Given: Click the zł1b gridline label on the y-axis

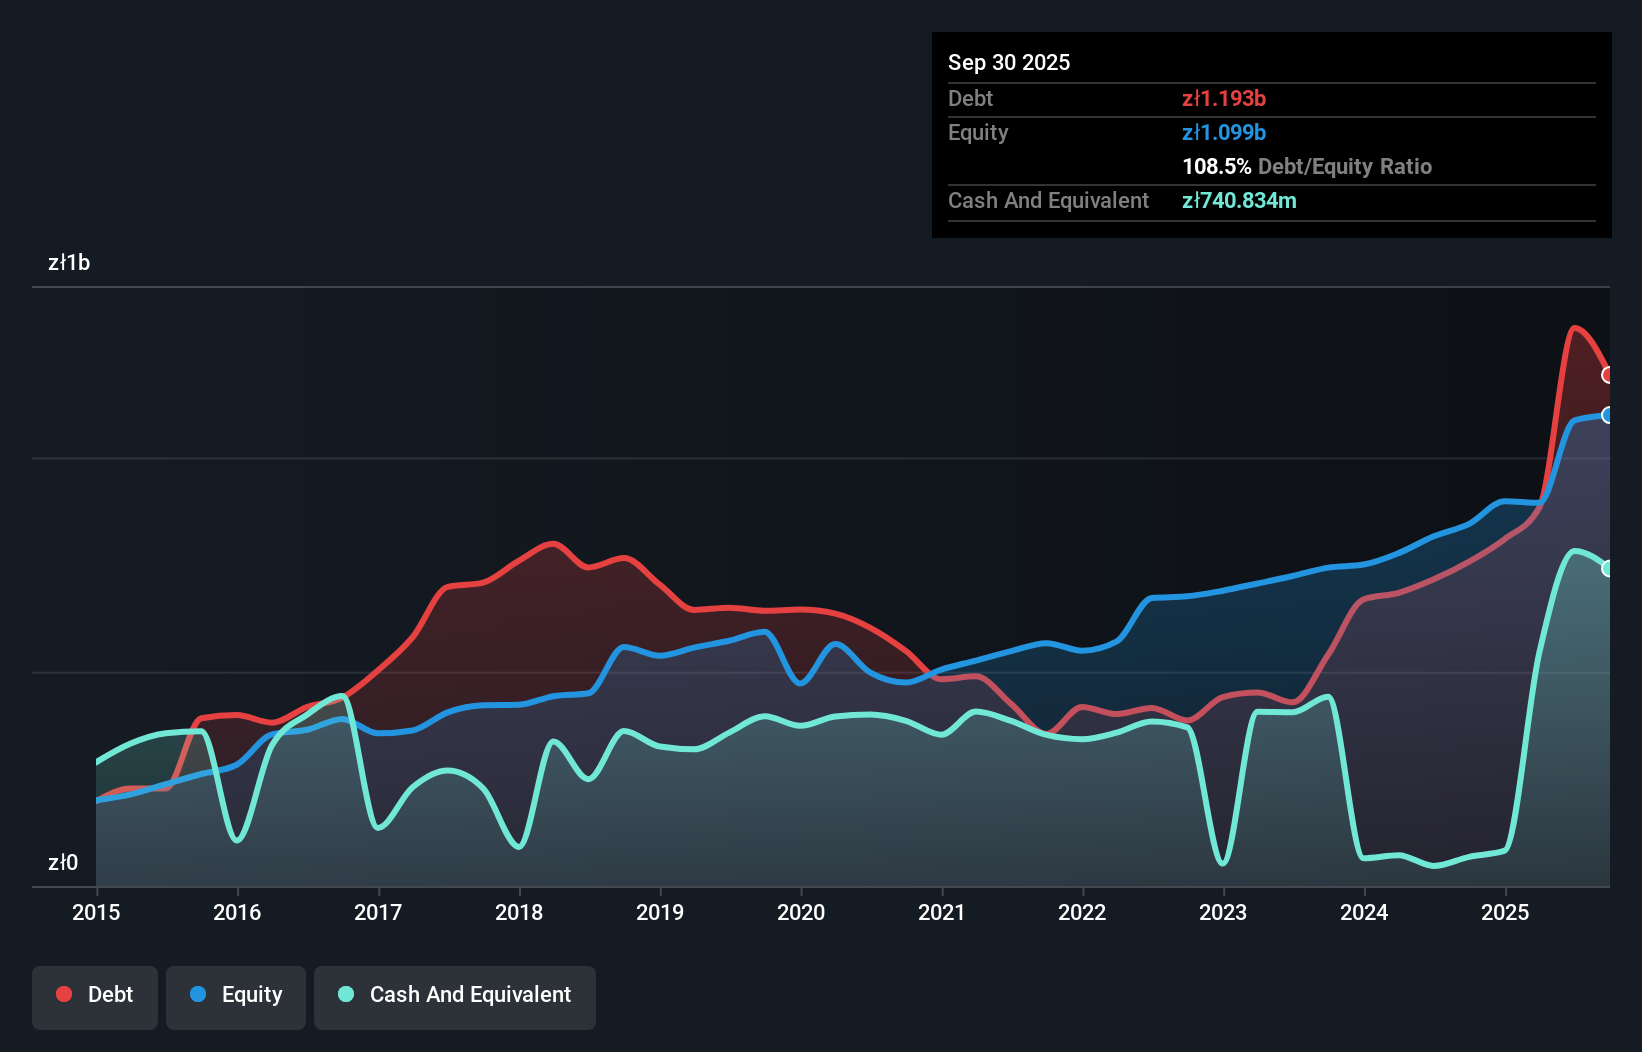Looking at the screenshot, I should (x=69, y=263).
